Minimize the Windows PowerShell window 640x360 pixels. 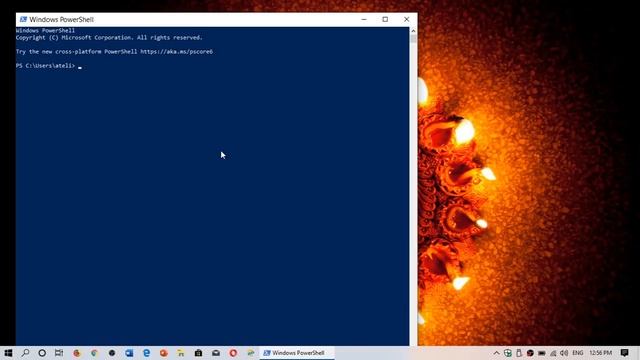coord(364,19)
